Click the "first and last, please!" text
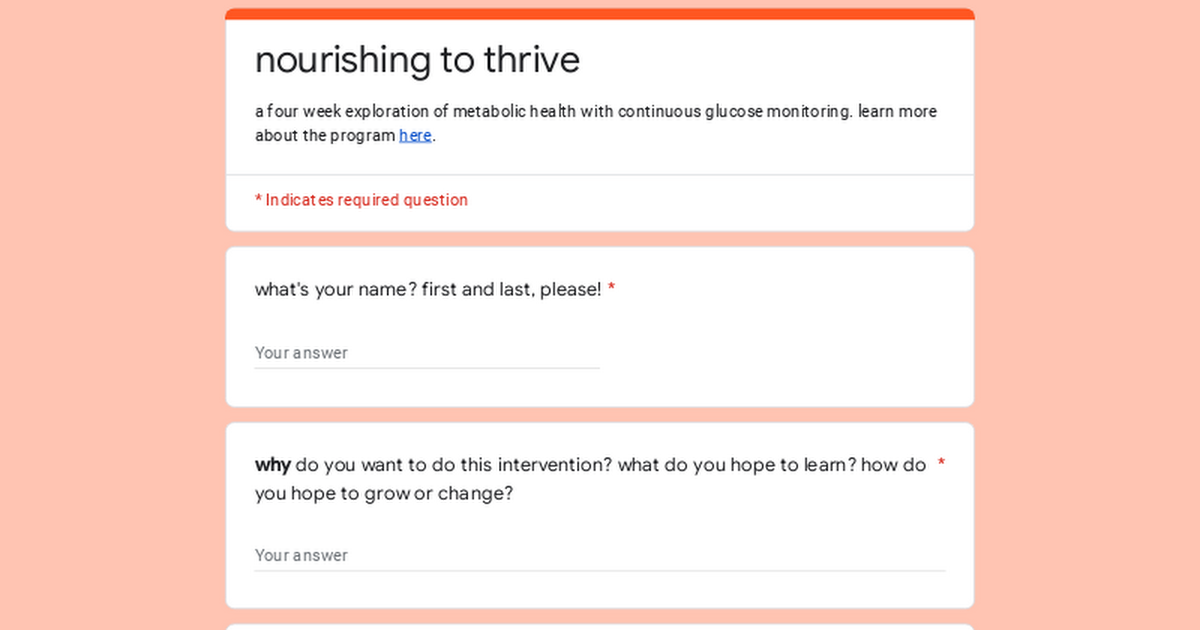The height and width of the screenshot is (630, 1200). click(512, 290)
